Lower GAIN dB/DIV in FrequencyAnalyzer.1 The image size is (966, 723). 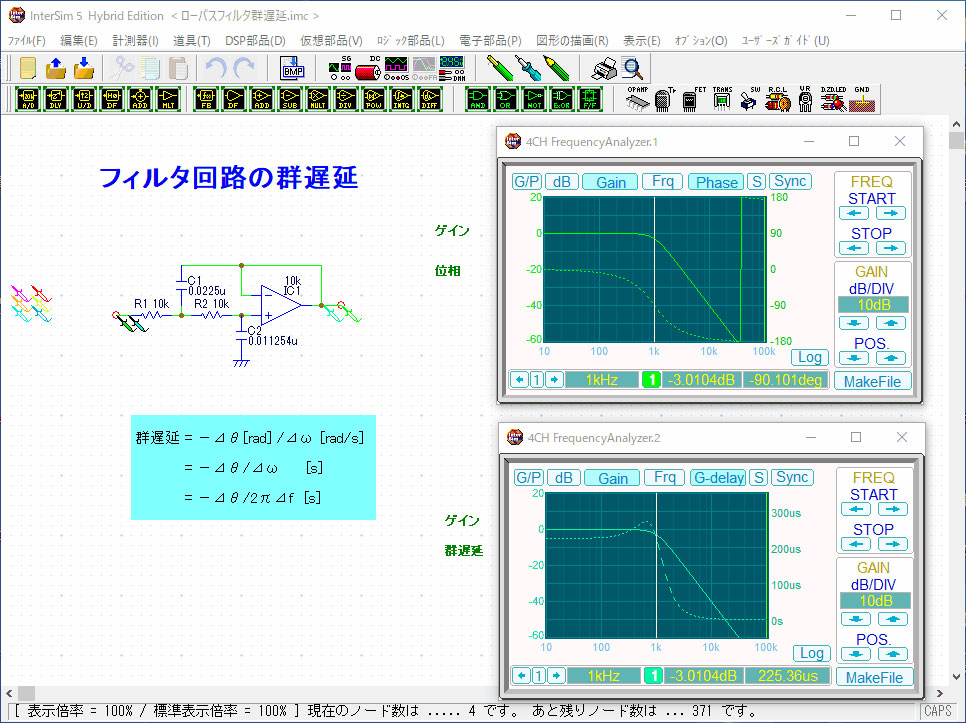[854, 323]
